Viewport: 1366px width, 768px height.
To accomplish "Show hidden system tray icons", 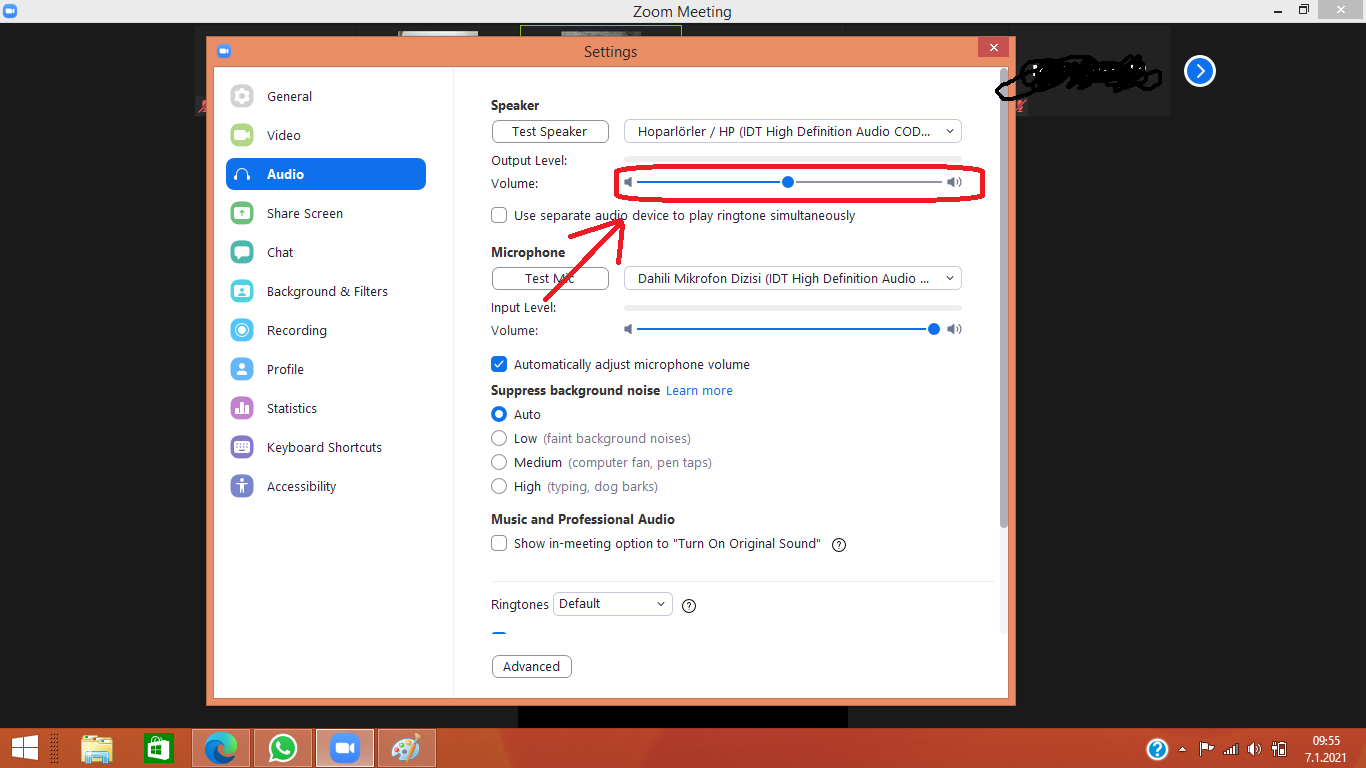I will click(1183, 749).
